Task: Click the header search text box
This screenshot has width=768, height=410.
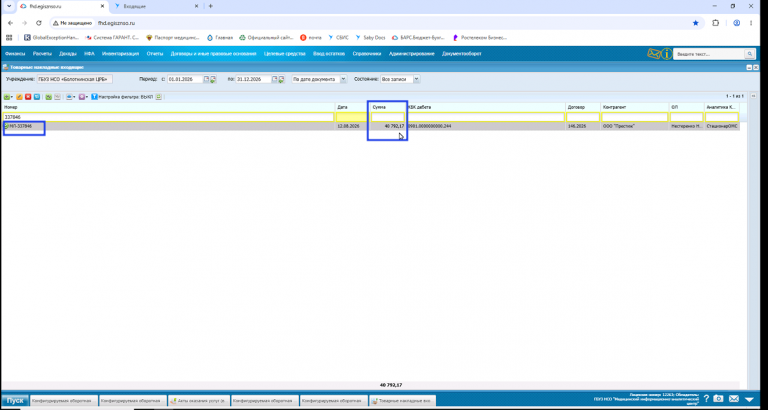Action: coord(709,54)
